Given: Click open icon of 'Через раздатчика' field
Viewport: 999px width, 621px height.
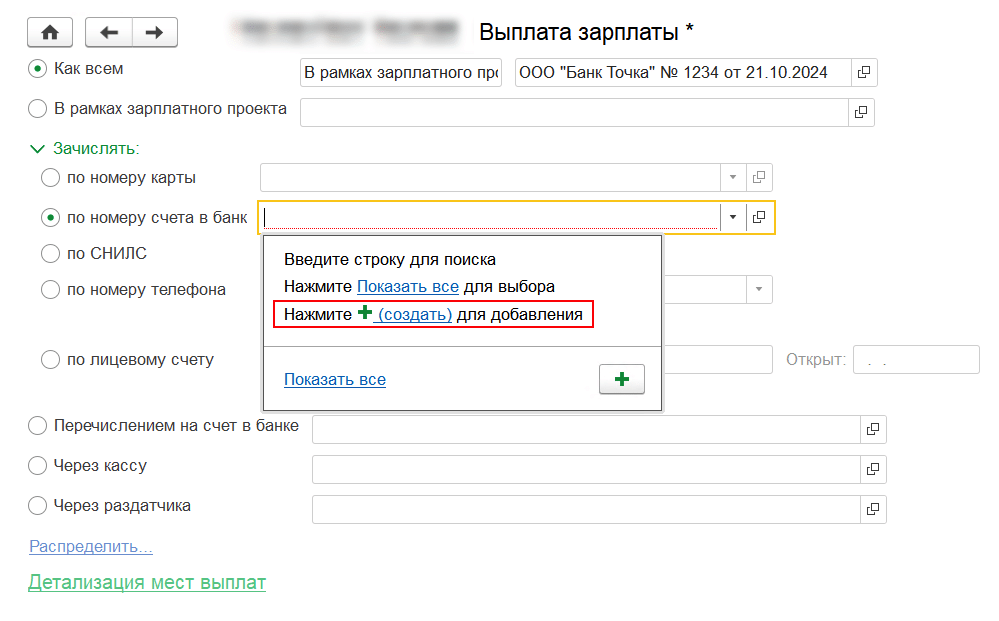Looking at the screenshot, I should (x=873, y=509).
